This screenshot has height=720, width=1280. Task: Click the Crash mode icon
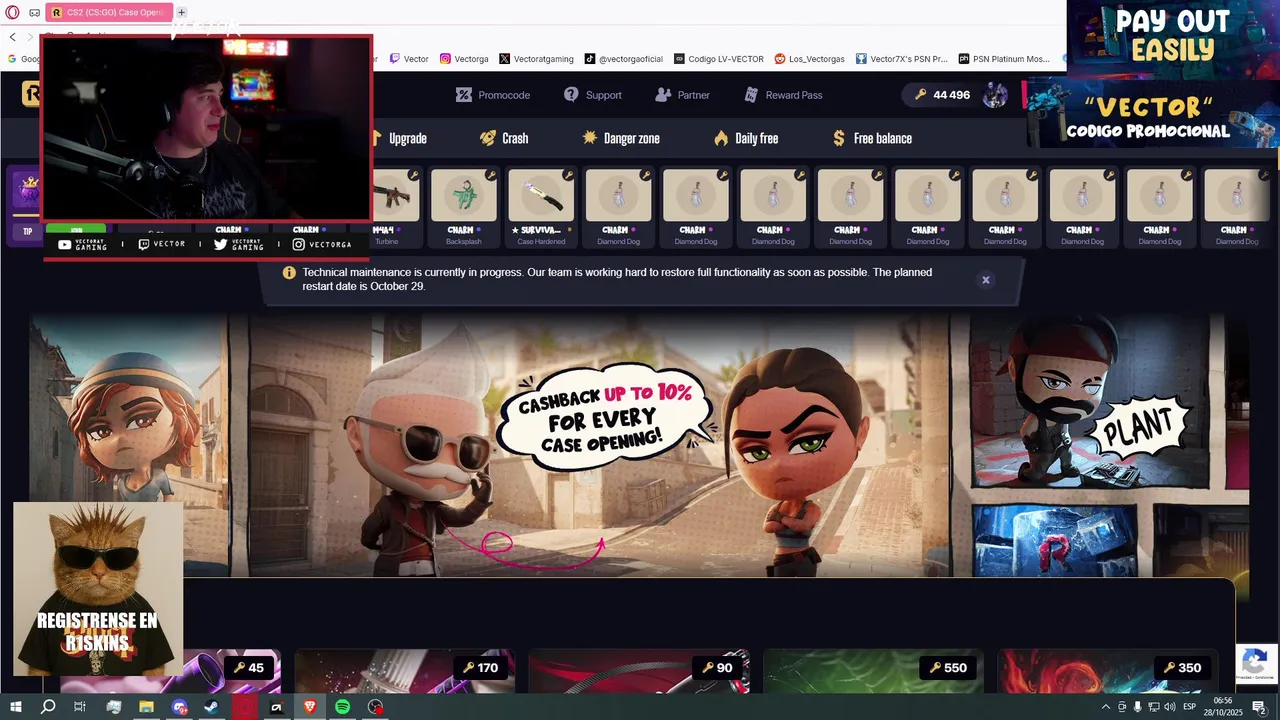click(487, 138)
